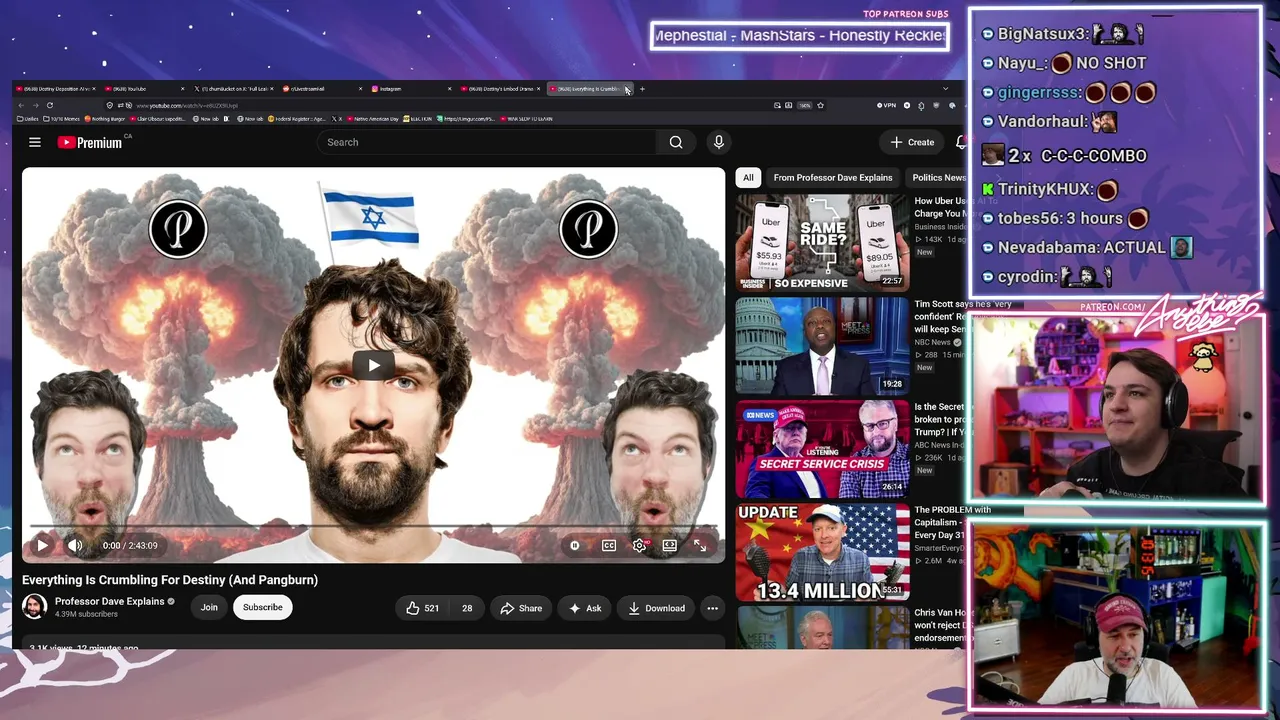Start voice search with the microphone
This screenshot has width=1280, height=720.
[718, 142]
